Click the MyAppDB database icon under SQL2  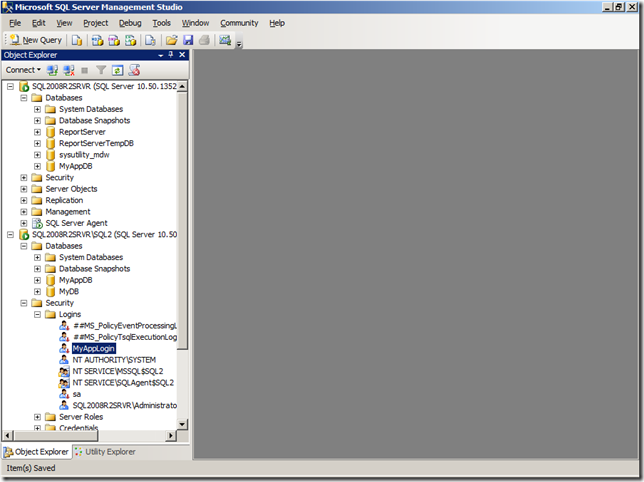51,280
